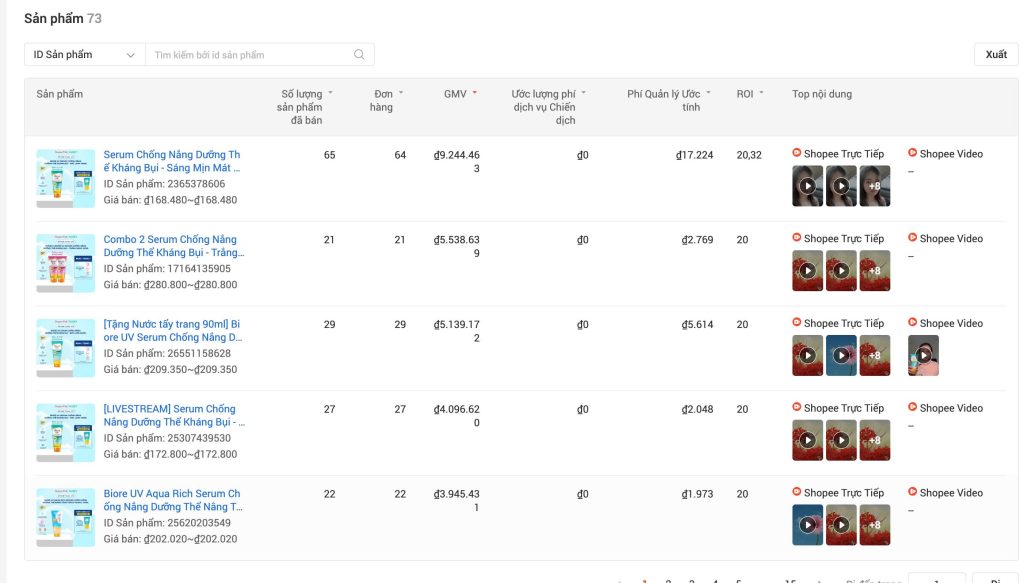The image size is (1024, 583).
Task: Open Biore UV Aqua Rich Serum product link
Action: tap(173, 501)
